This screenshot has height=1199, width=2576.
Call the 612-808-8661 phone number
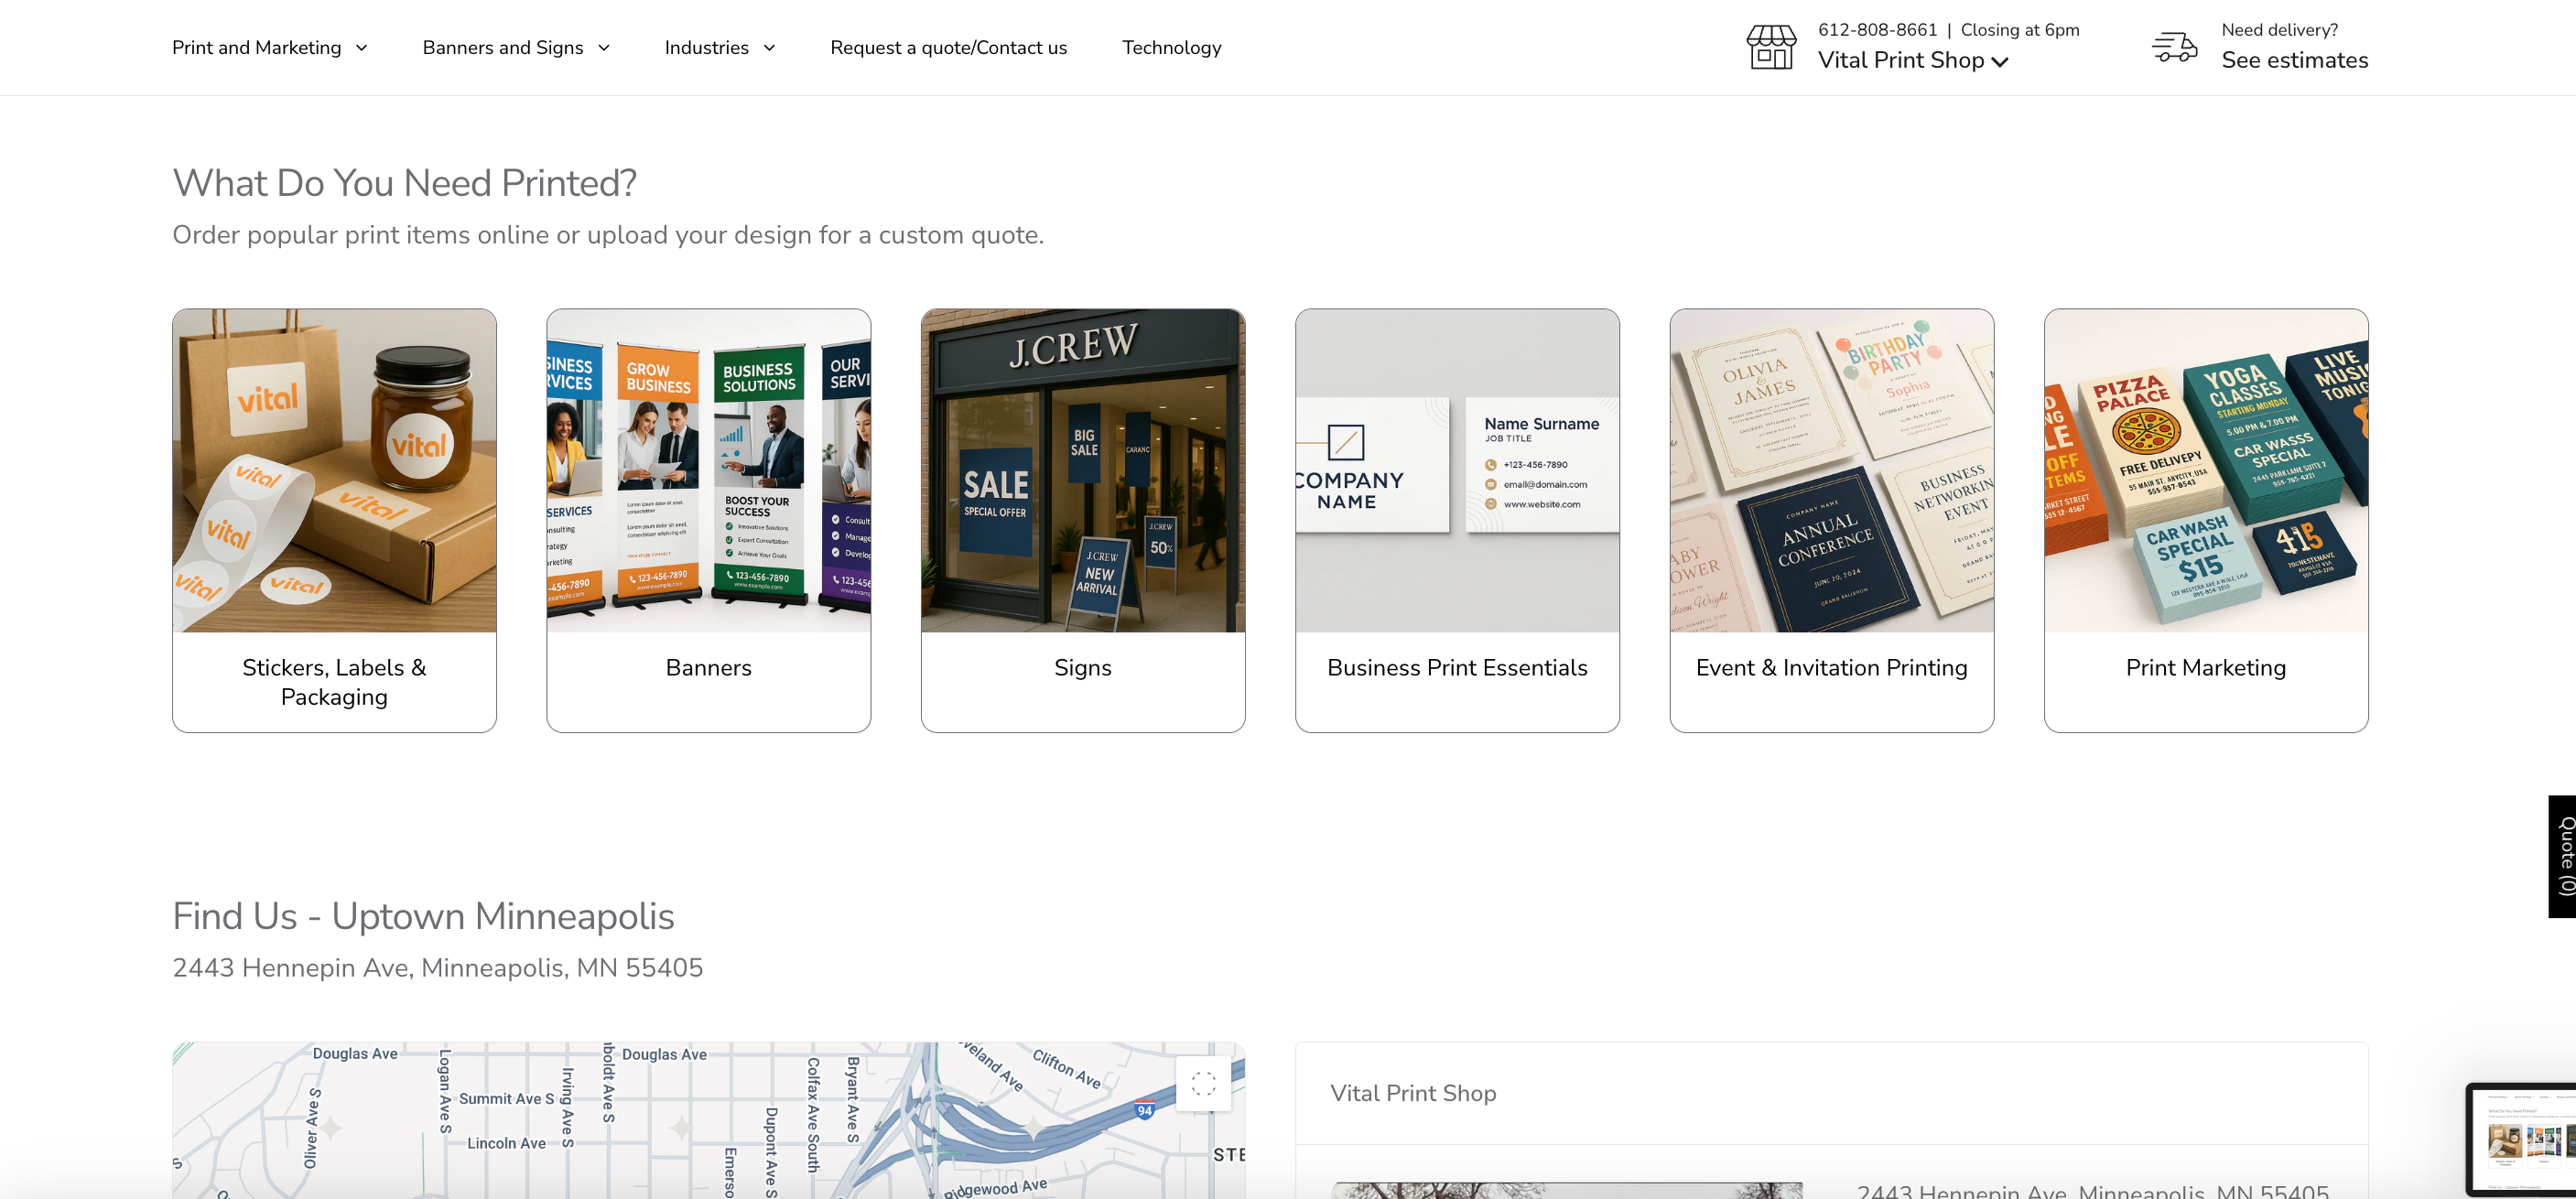click(x=1877, y=30)
